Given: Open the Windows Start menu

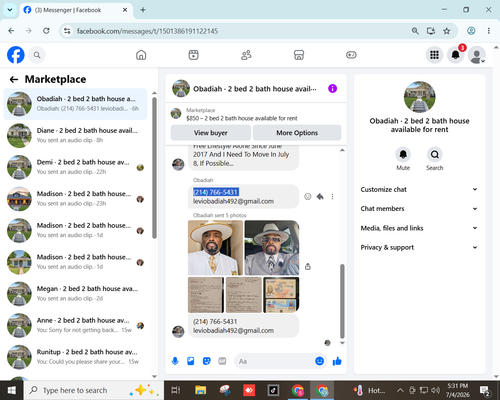Looking at the screenshot, I should [x=12, y=390].
